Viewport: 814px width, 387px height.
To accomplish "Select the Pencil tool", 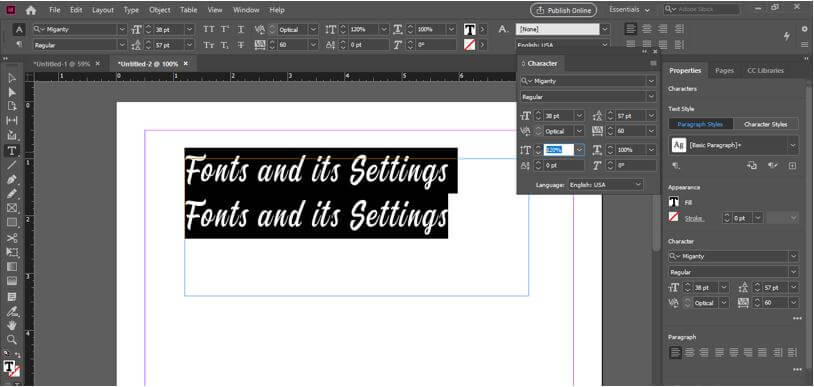I will tap(11, 194).
